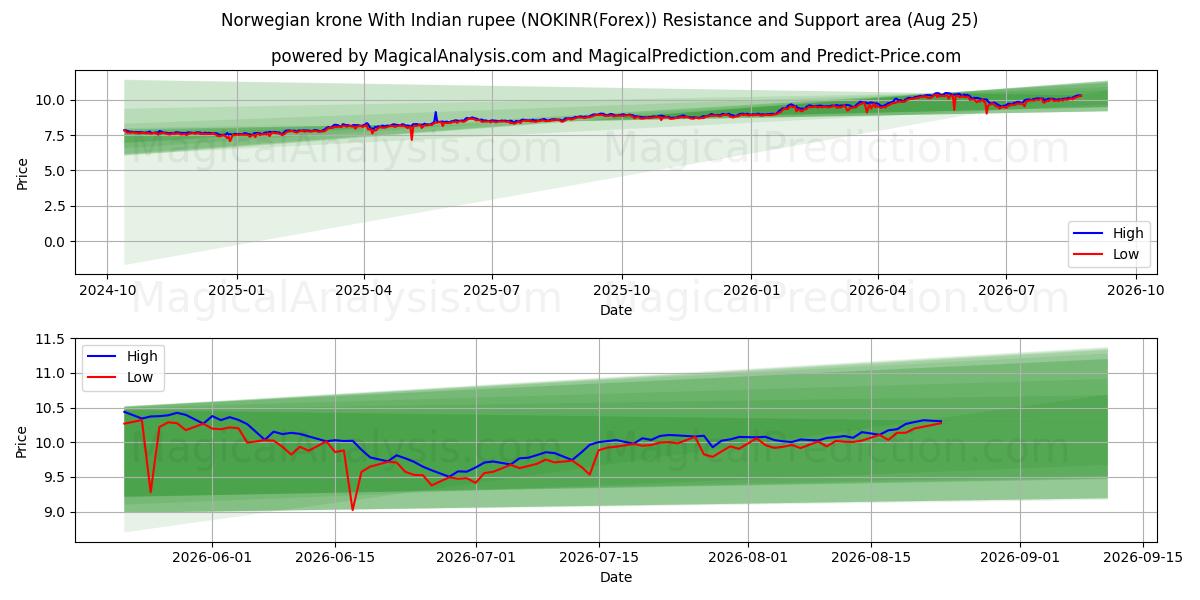Click the 'powered by MagicalAnalysis.com' subtitle

615,56
